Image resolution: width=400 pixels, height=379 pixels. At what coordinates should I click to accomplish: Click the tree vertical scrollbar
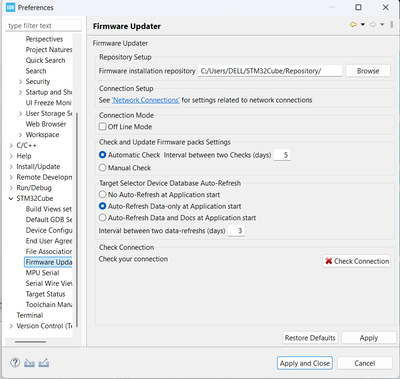tap(77, 220)
